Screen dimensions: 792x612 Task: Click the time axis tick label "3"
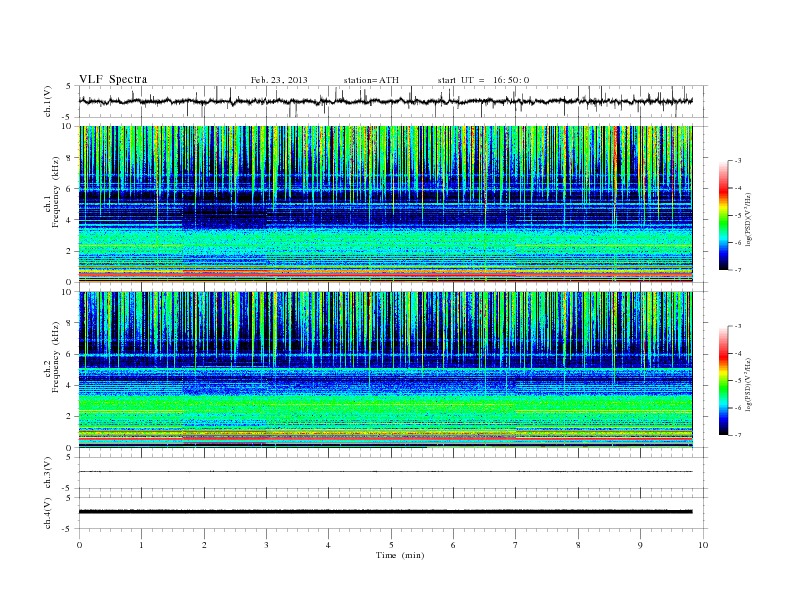(x=266, y=545)
